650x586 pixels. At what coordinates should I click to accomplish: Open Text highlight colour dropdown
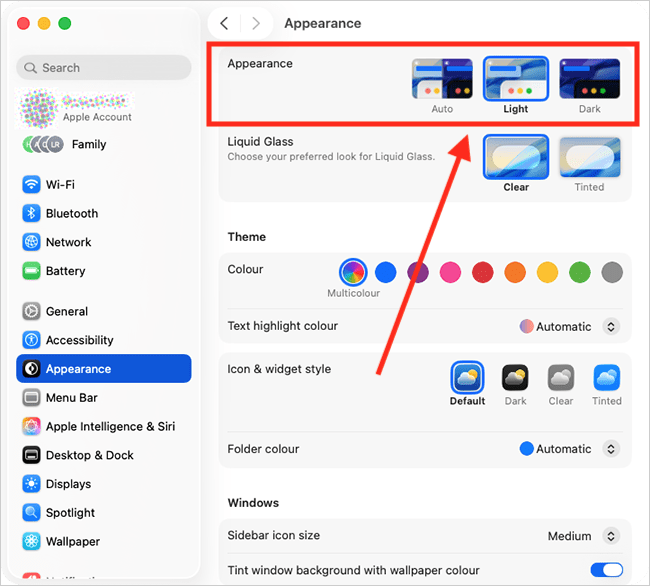click(610, 327)
